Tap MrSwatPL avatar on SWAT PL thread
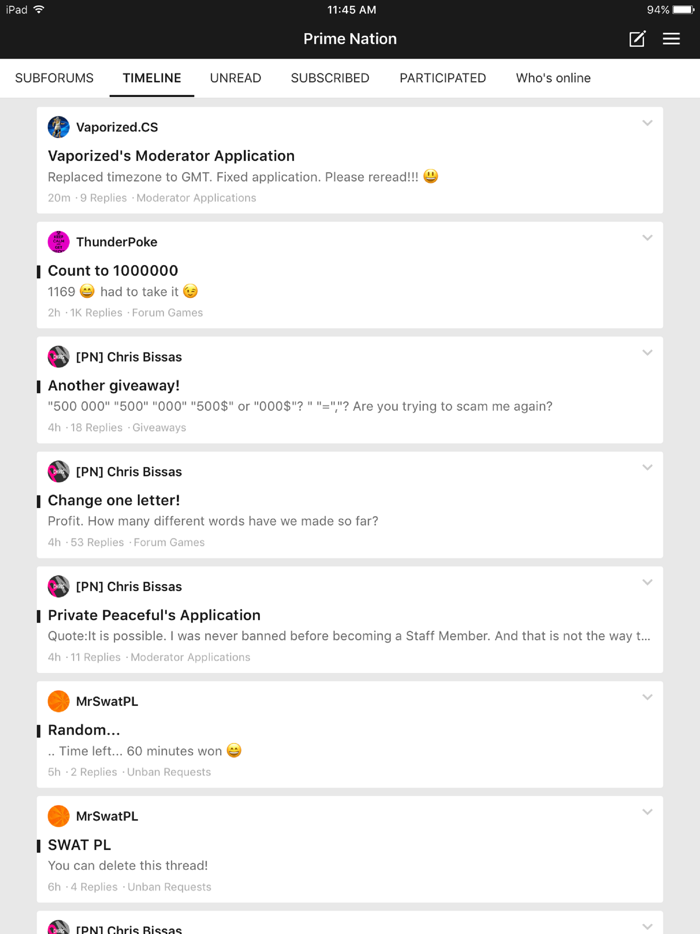The image size is (700, 934). [59, 816]
